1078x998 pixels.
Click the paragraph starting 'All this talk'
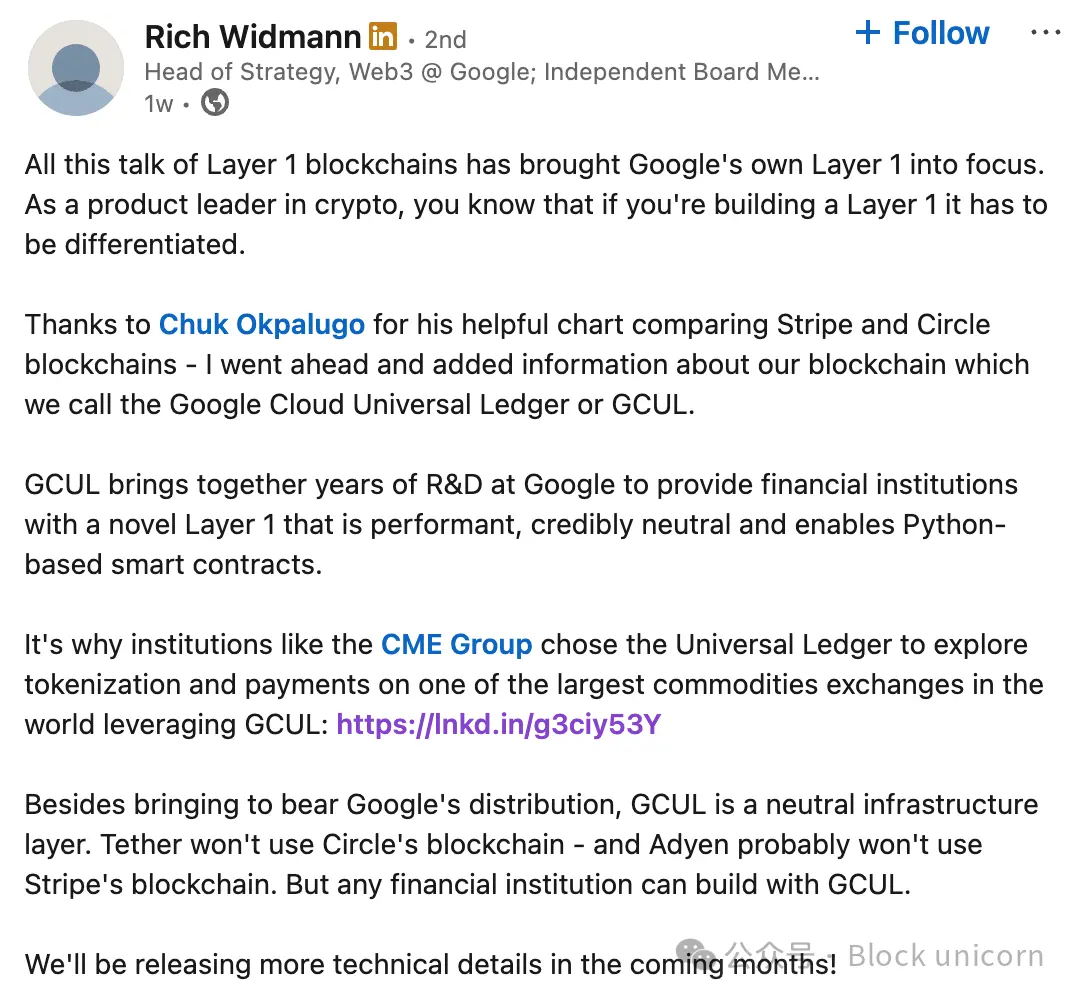(536, 205)
